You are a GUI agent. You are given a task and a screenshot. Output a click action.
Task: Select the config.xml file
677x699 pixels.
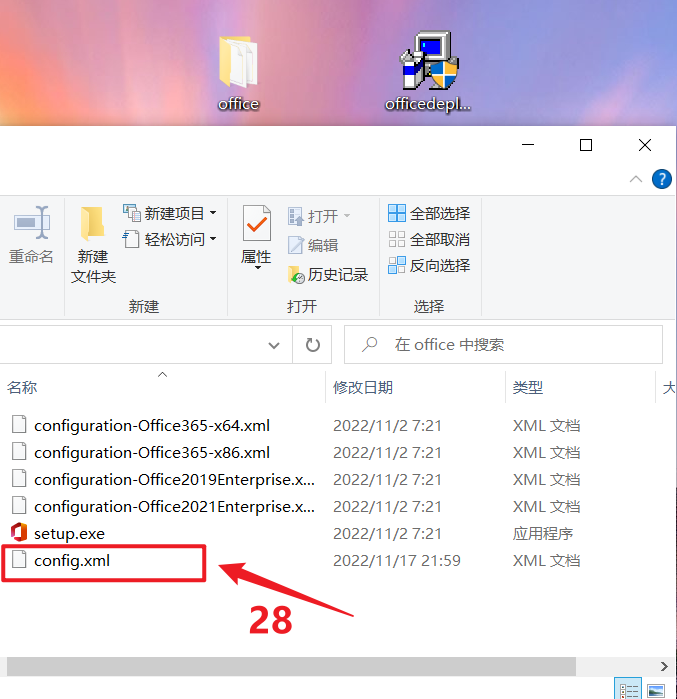[71, 560]
